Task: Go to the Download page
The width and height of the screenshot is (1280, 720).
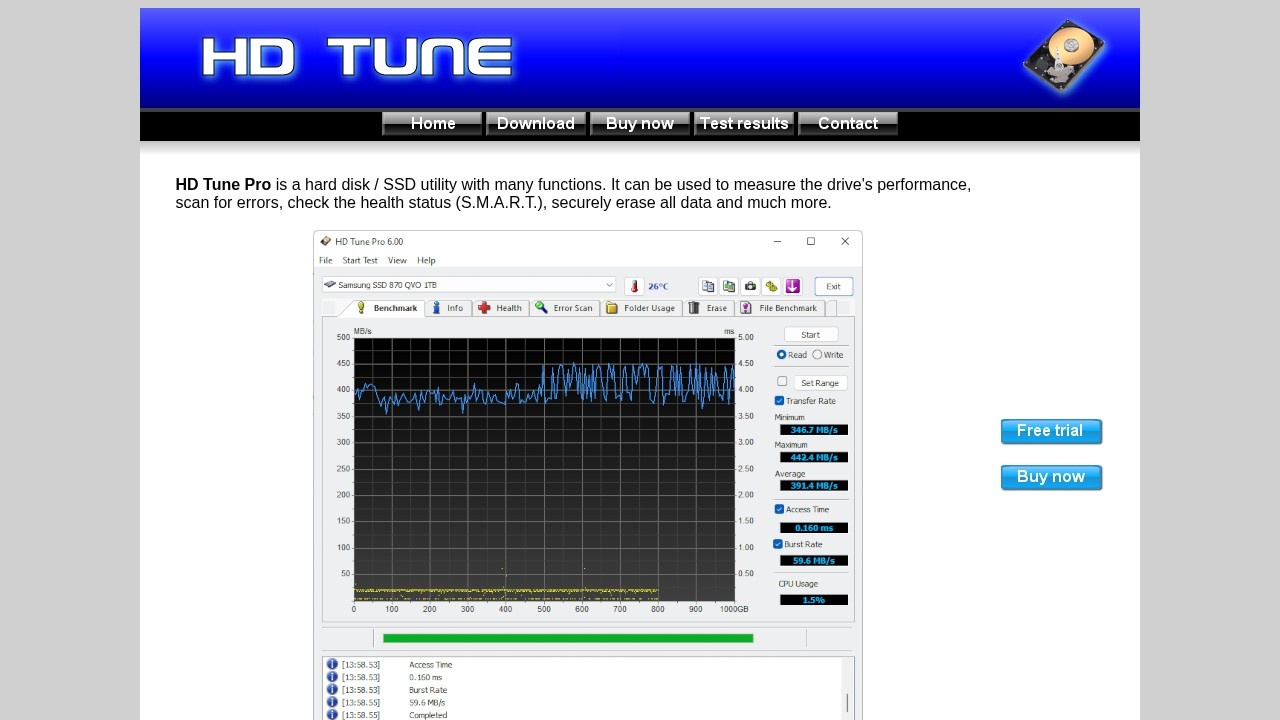Action: [x=536, y=124]
